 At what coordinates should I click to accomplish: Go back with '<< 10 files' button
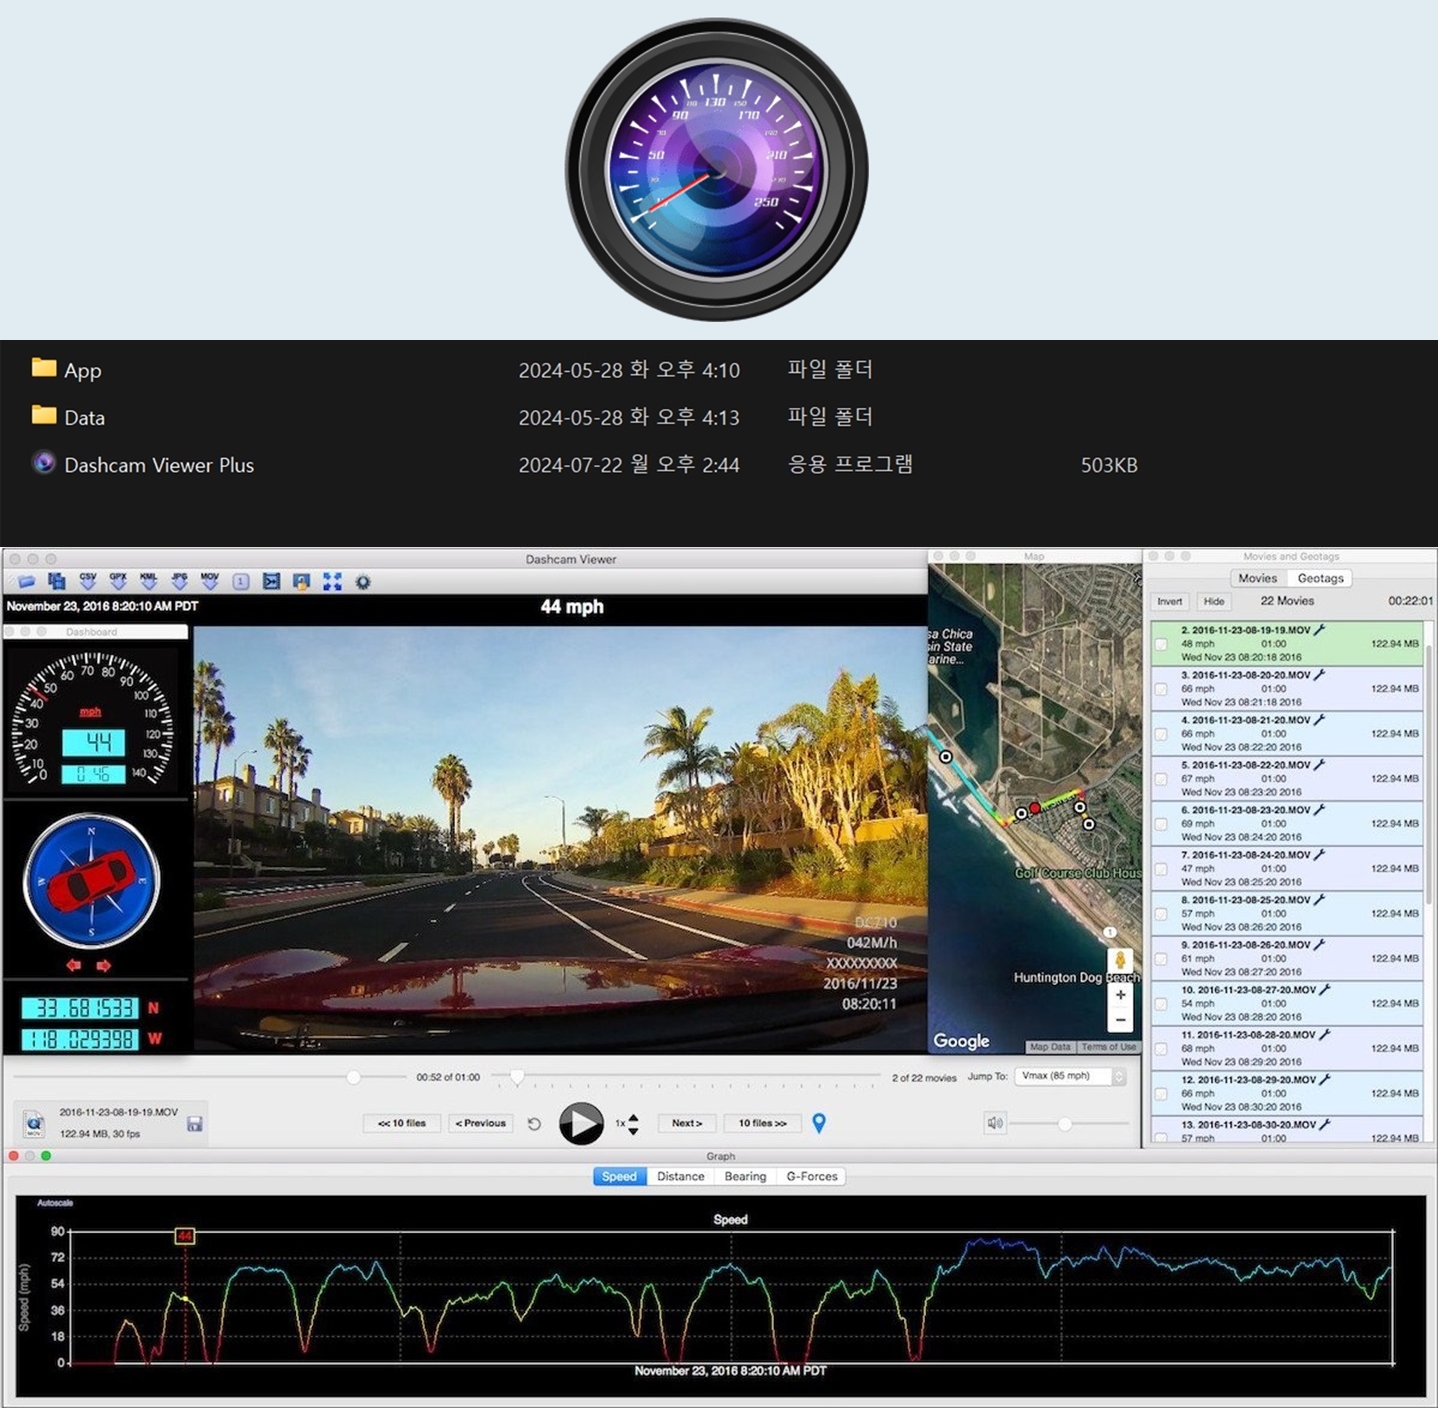tap(402, 1123)
